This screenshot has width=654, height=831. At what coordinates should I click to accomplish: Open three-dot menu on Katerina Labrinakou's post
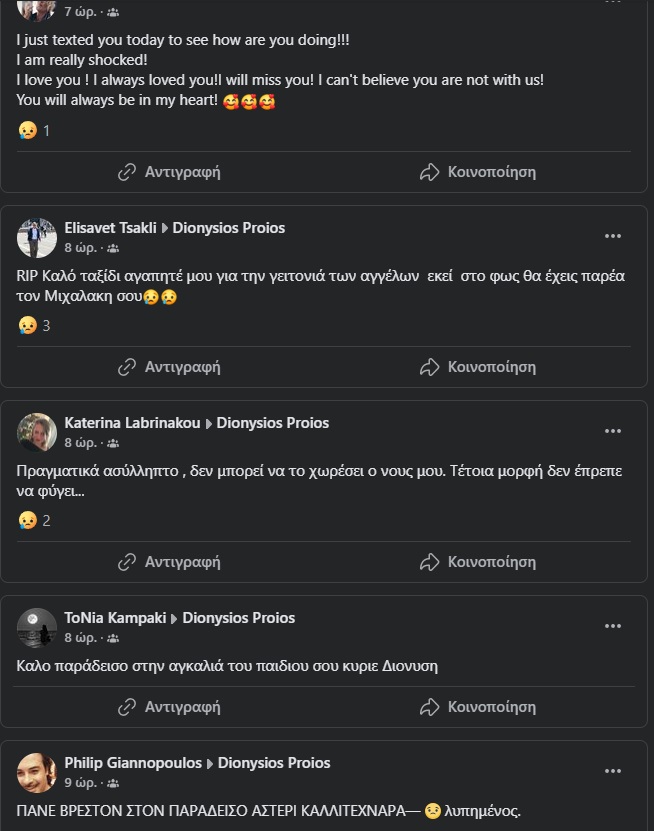[x=613, y=432]
